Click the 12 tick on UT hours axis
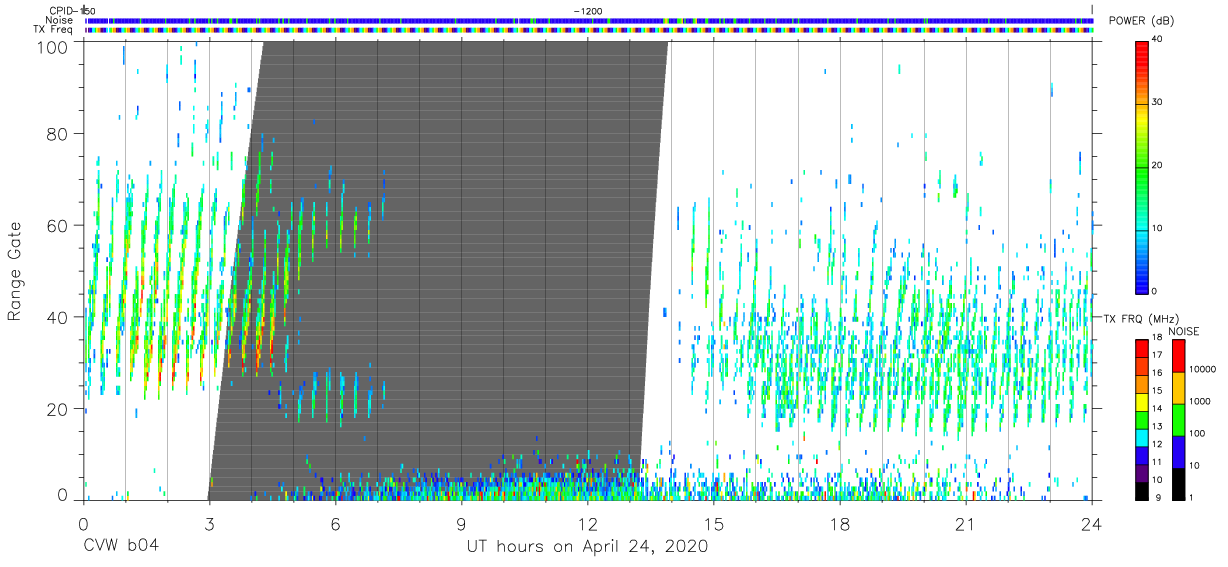The width and height of the screenshot is (1228, 567). (588, 523)
